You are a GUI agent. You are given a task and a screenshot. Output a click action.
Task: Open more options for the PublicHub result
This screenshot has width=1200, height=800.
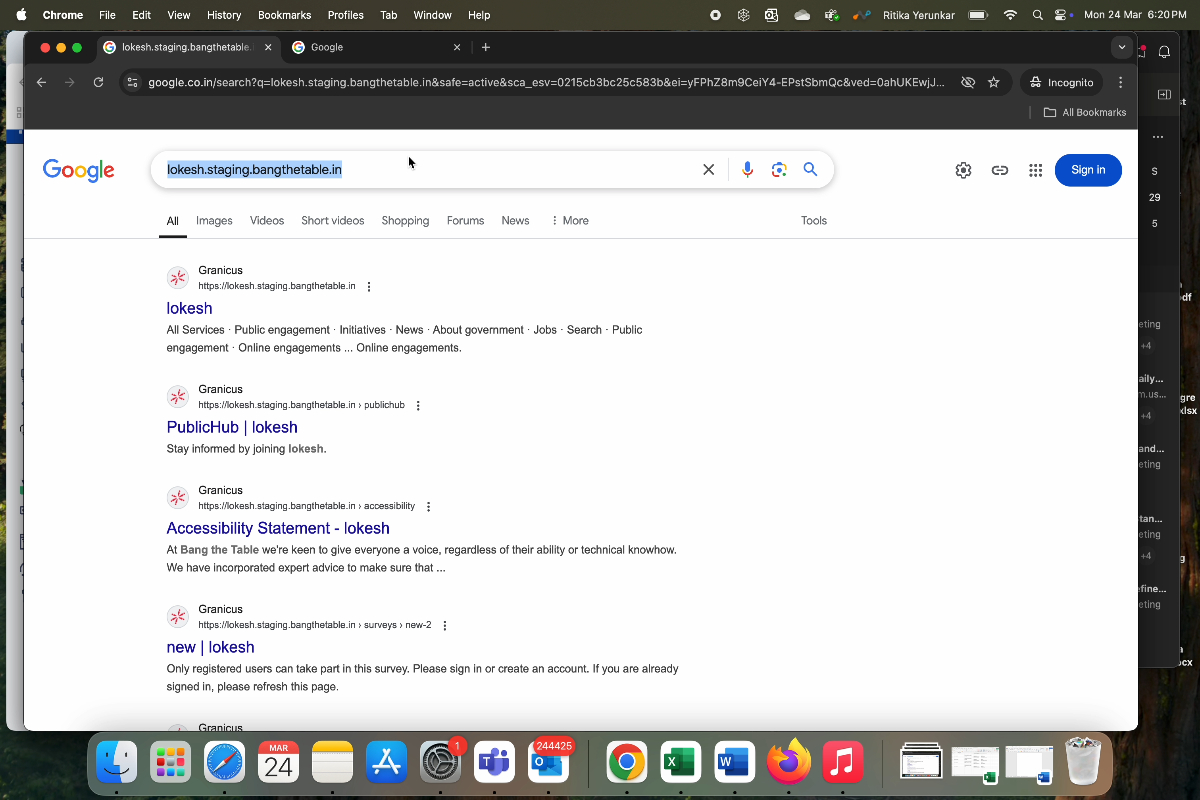[x=418, y=406]
